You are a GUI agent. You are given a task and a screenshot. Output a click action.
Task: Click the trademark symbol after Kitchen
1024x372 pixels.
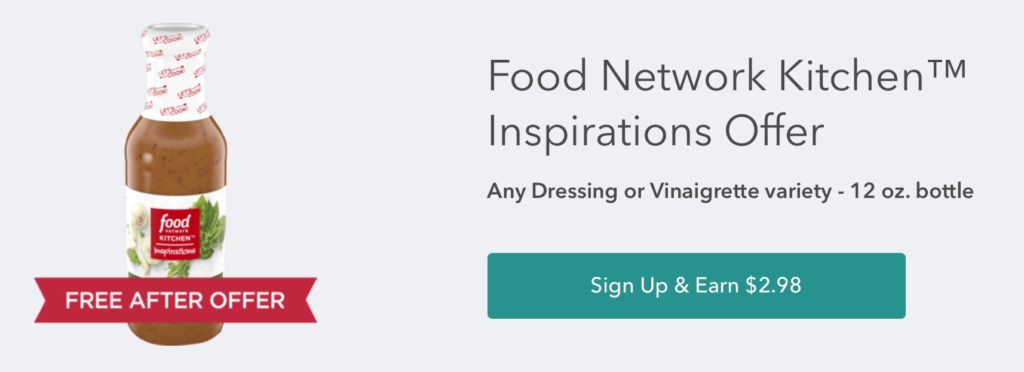click(944, 69)
